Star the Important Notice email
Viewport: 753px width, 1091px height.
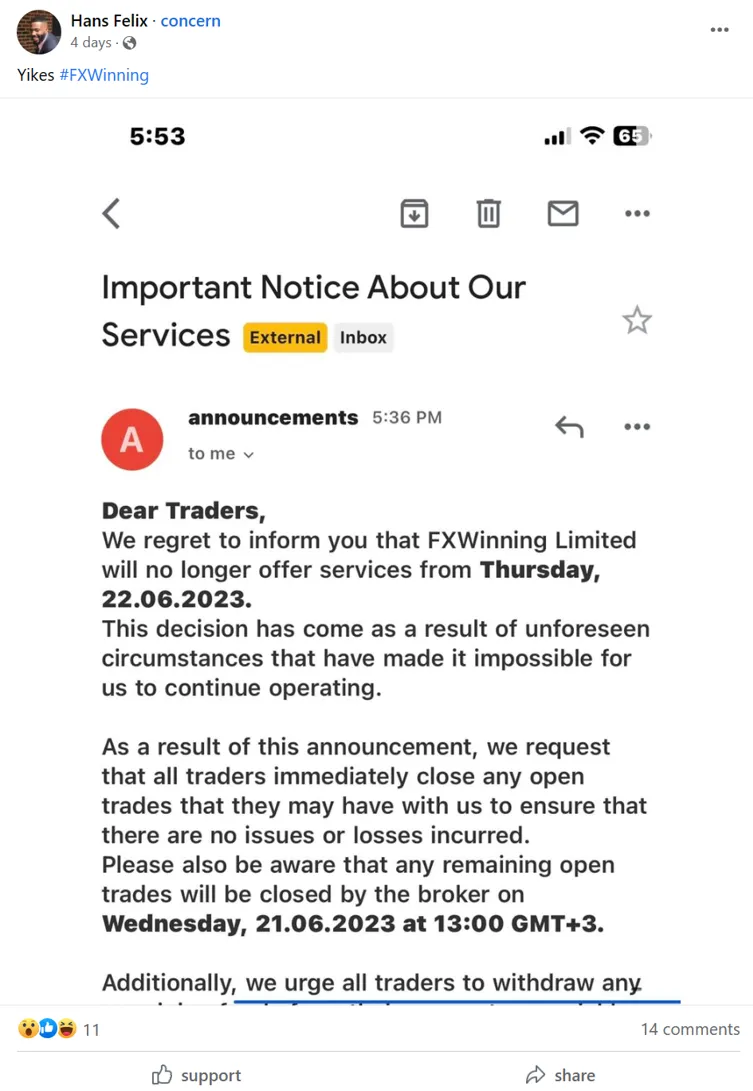[636, 320]
